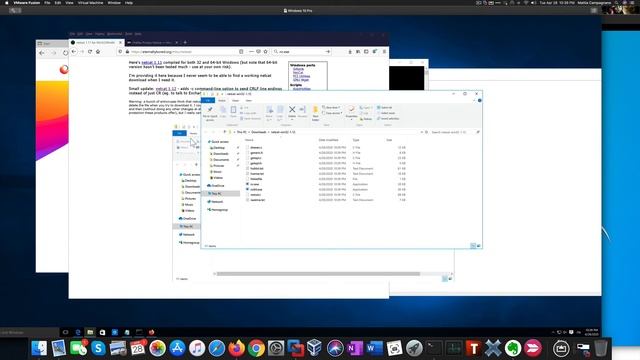This screenshot has height=360, width=640.
Task: Tick the checkbox next to generic.h
Action: (x=247, y=153)
